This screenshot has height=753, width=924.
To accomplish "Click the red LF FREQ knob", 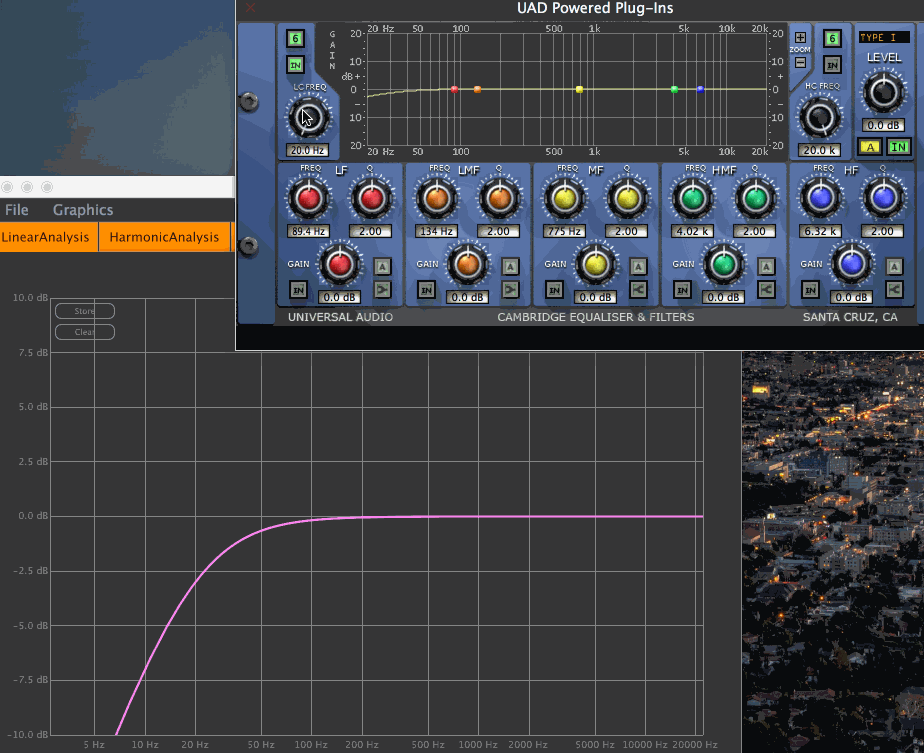I will coord(308,199).
